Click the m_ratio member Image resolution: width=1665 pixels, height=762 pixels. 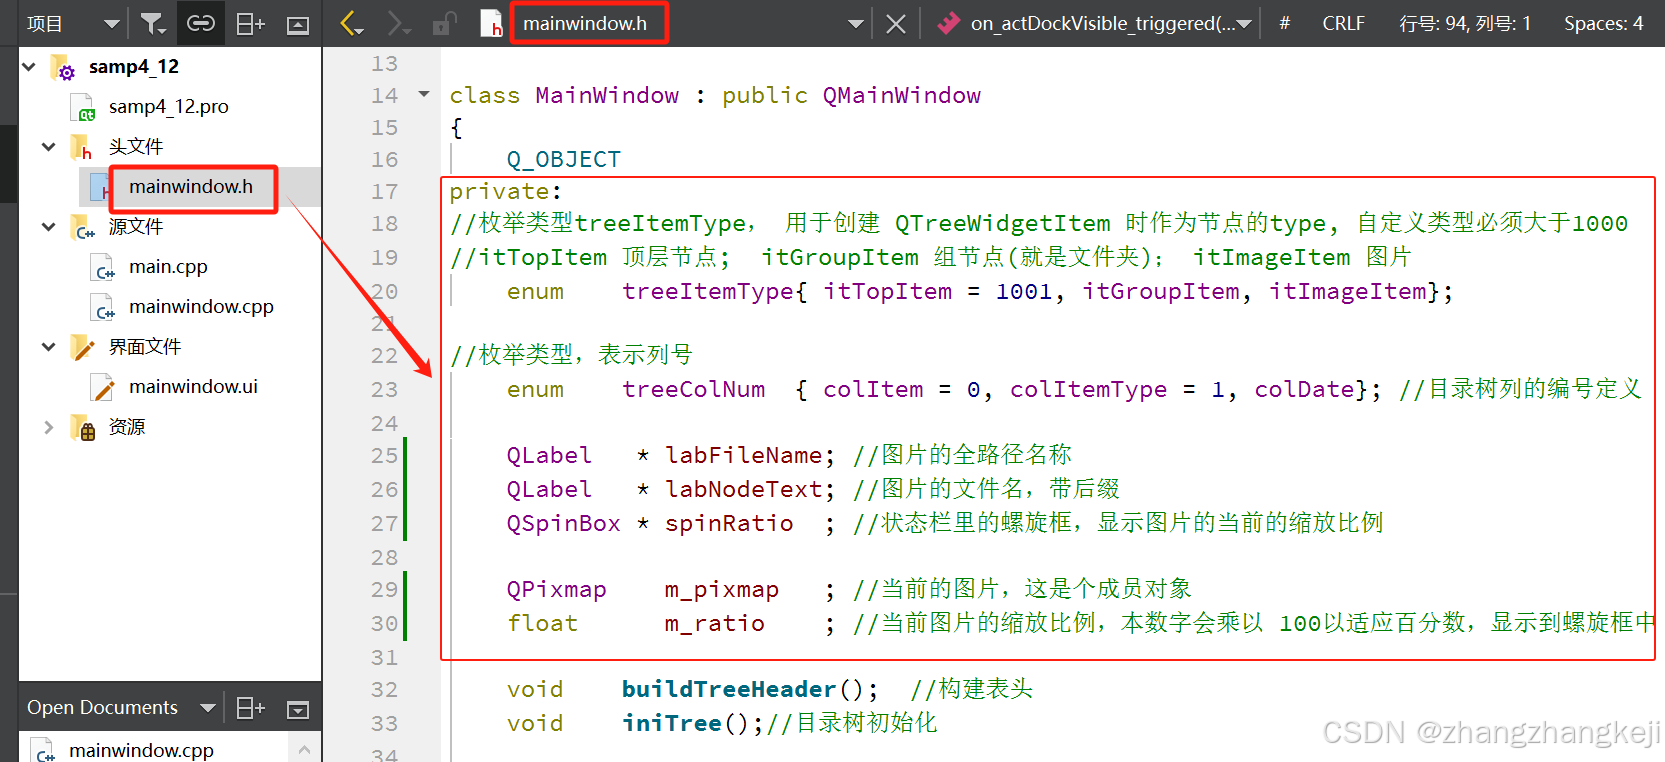pyautogui.click(x=715, y=623)
